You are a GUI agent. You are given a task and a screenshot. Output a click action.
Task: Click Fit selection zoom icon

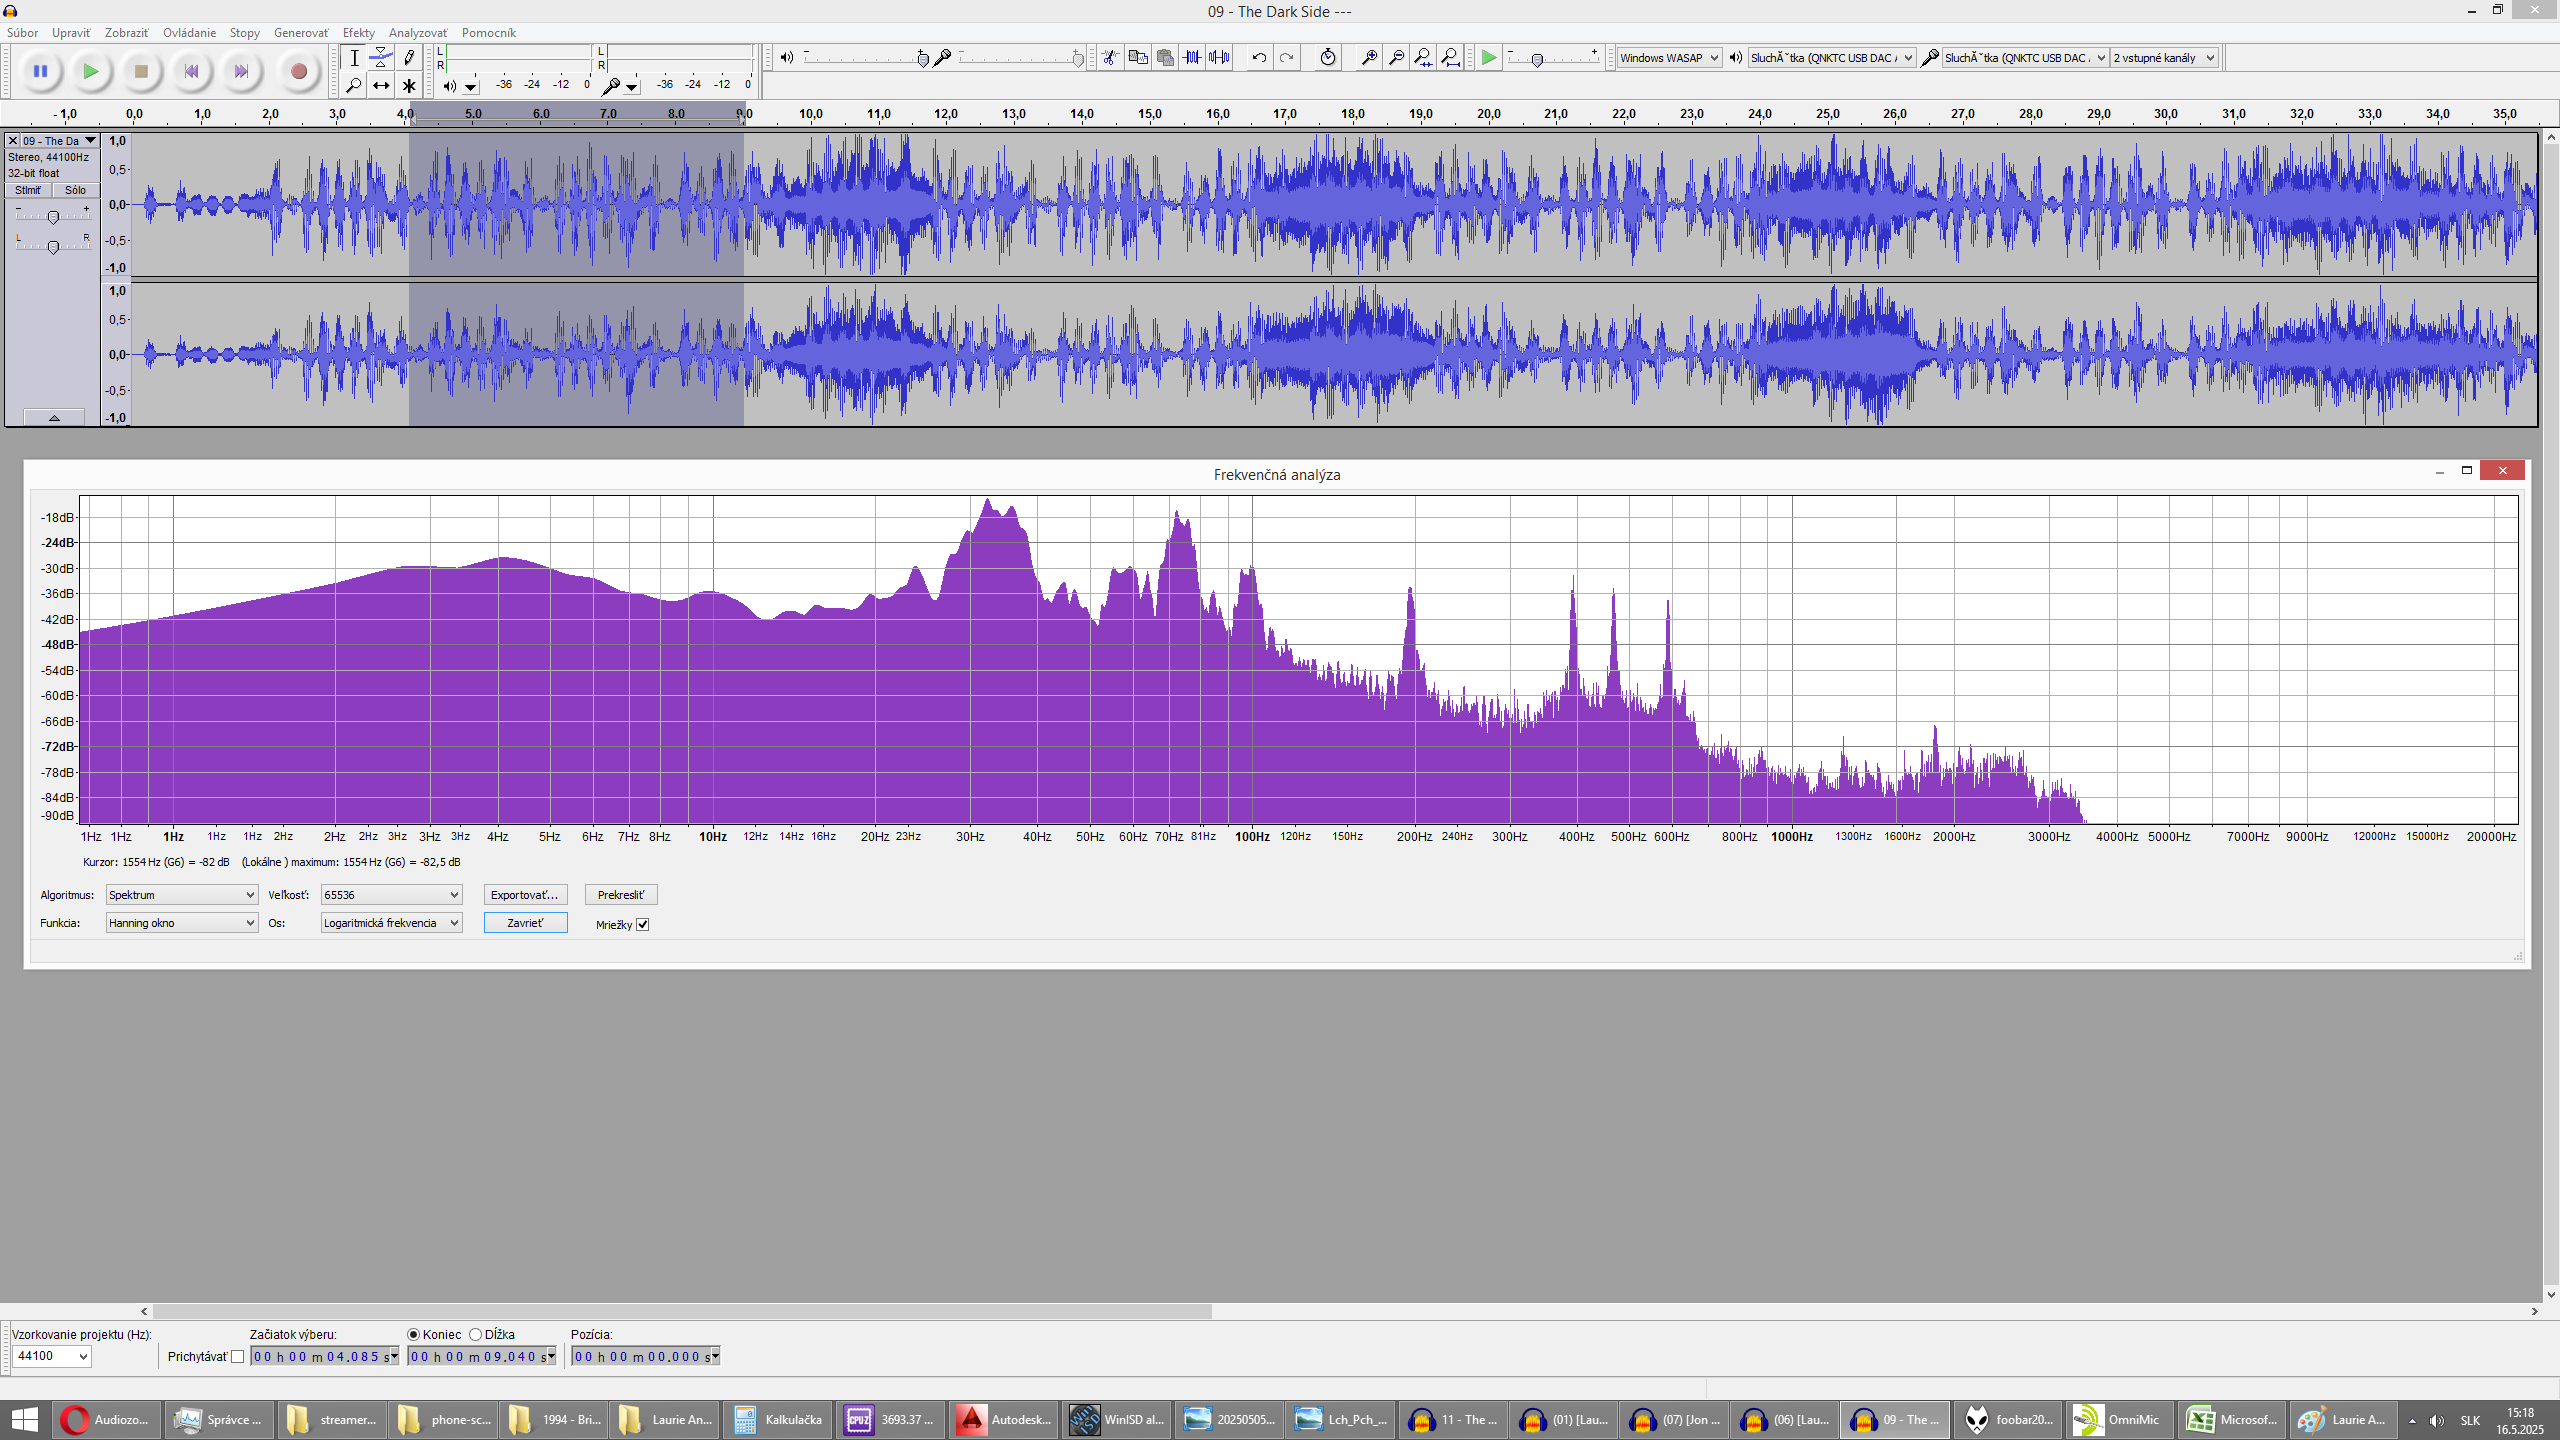pos(1423,58)
